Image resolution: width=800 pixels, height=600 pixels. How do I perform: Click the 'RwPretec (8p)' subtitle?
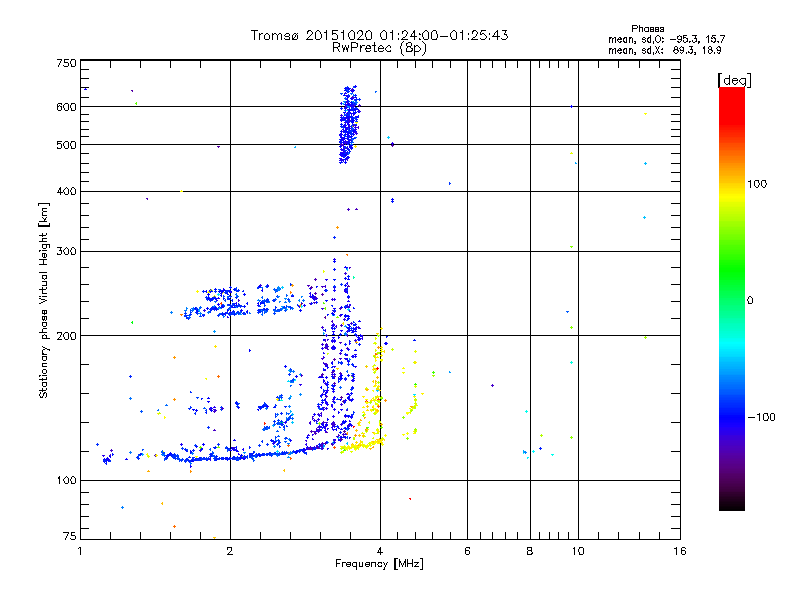tap(379, 48)
